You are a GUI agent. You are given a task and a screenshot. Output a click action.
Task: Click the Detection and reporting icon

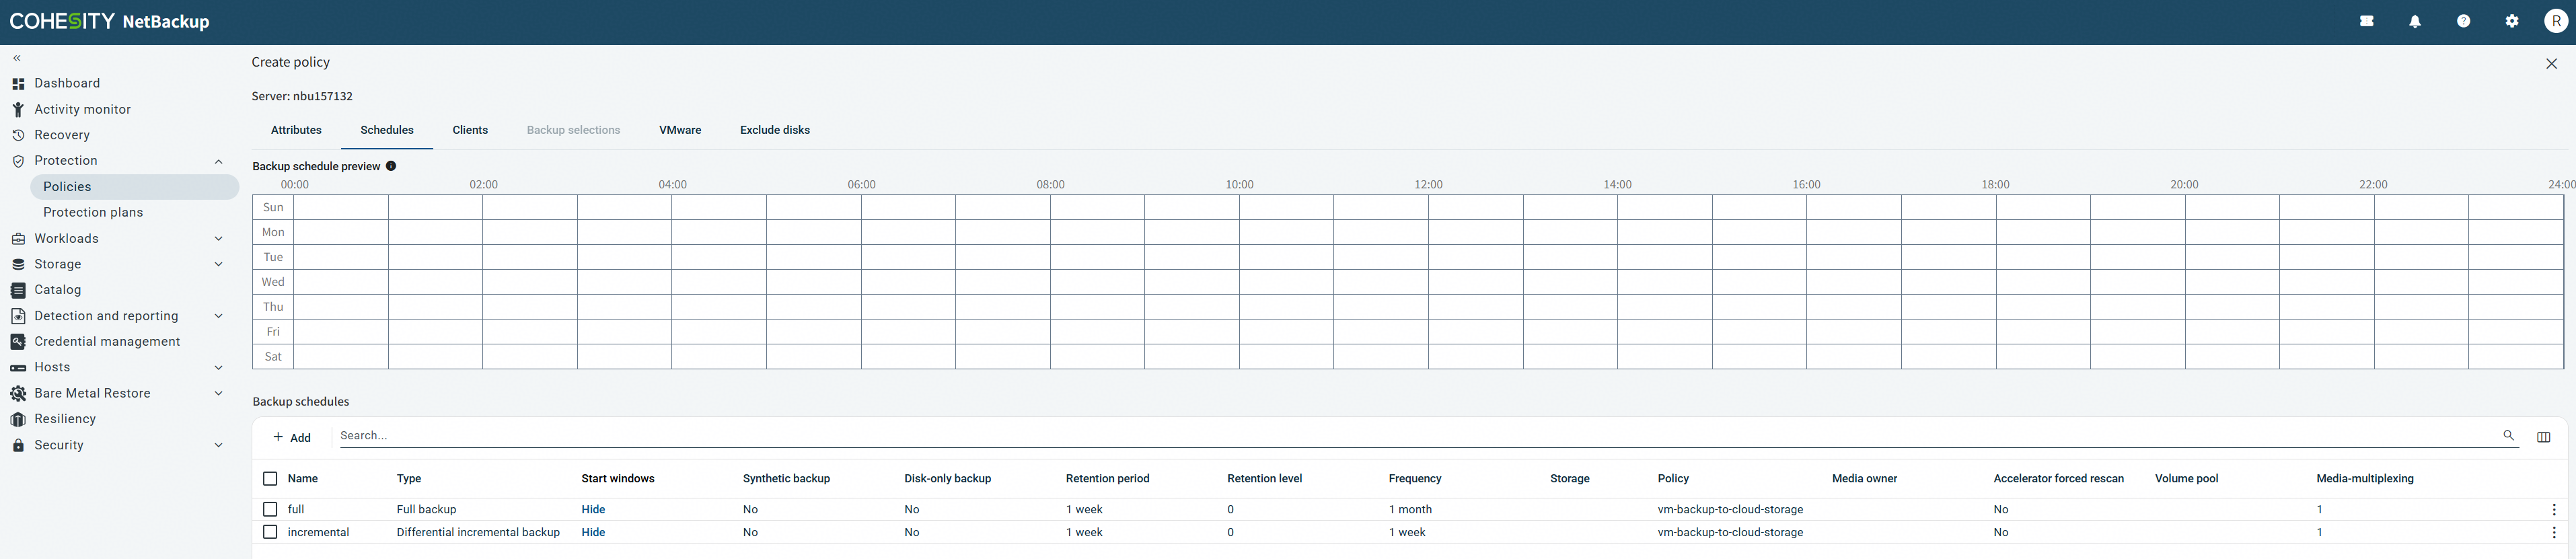[18, 316]
